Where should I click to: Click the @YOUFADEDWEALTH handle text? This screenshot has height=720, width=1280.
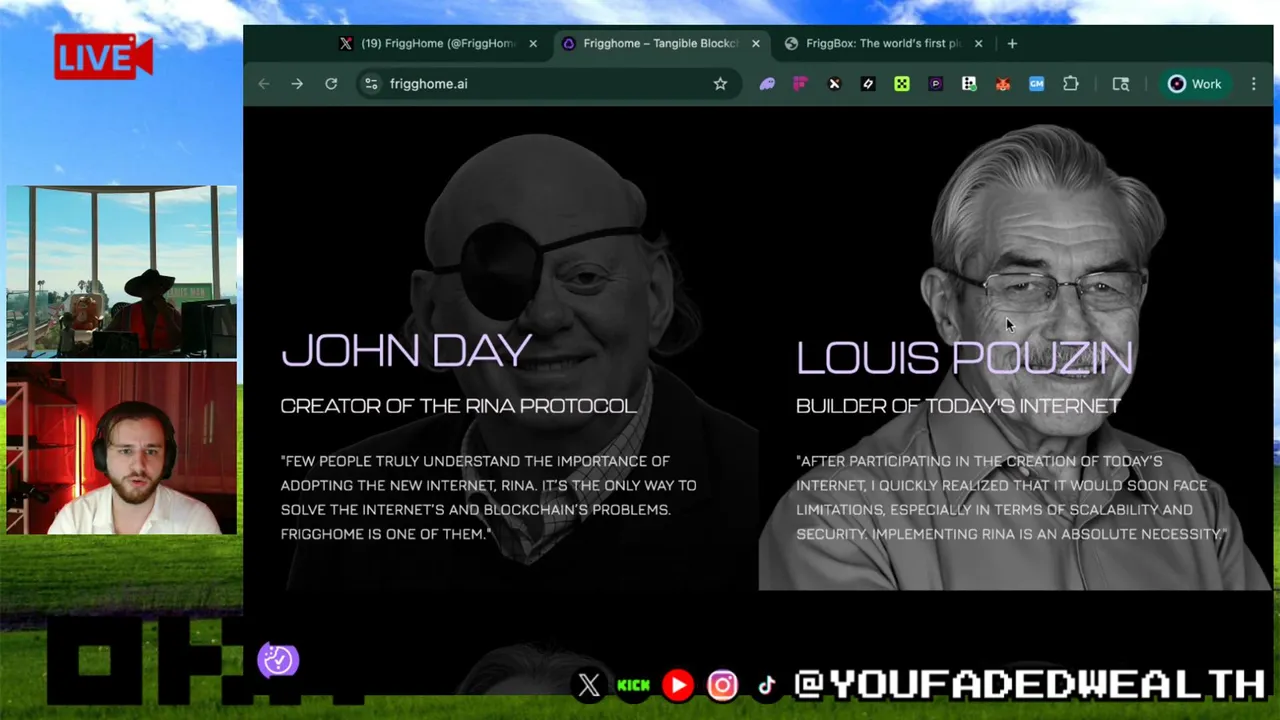tap(1030, 684)
